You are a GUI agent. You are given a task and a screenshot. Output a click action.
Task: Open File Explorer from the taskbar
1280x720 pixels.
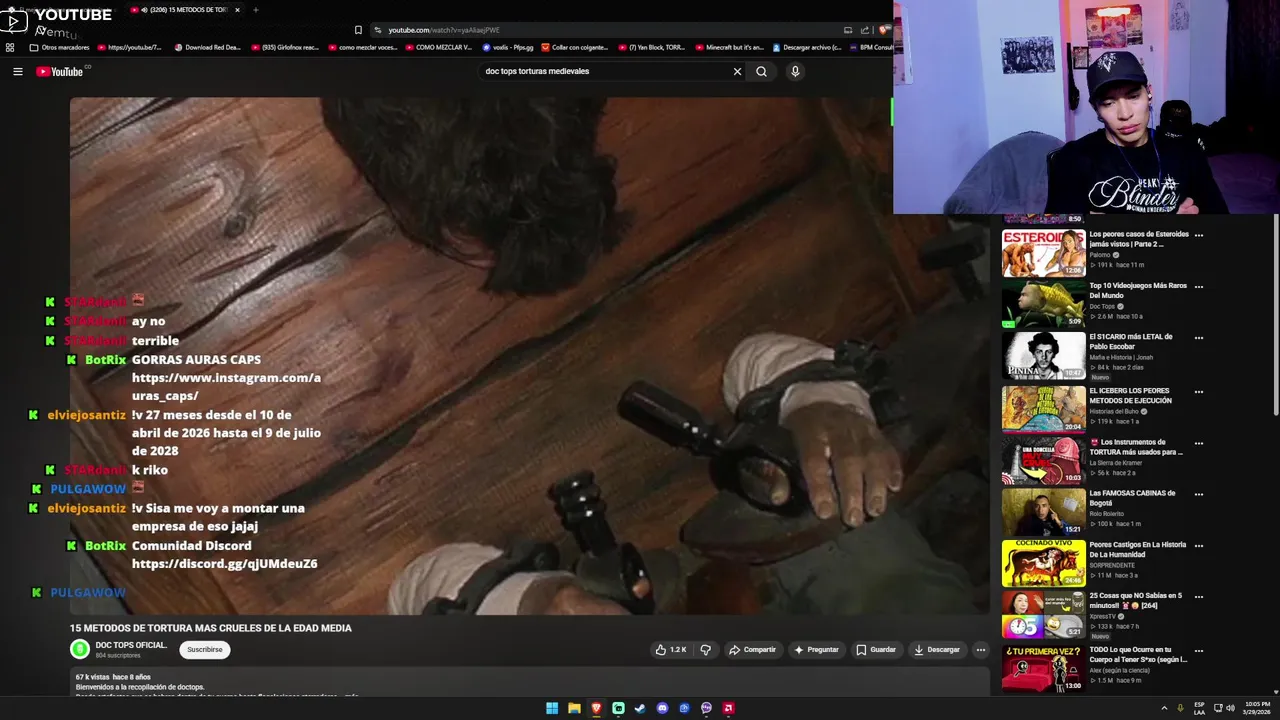pos(574,708)
